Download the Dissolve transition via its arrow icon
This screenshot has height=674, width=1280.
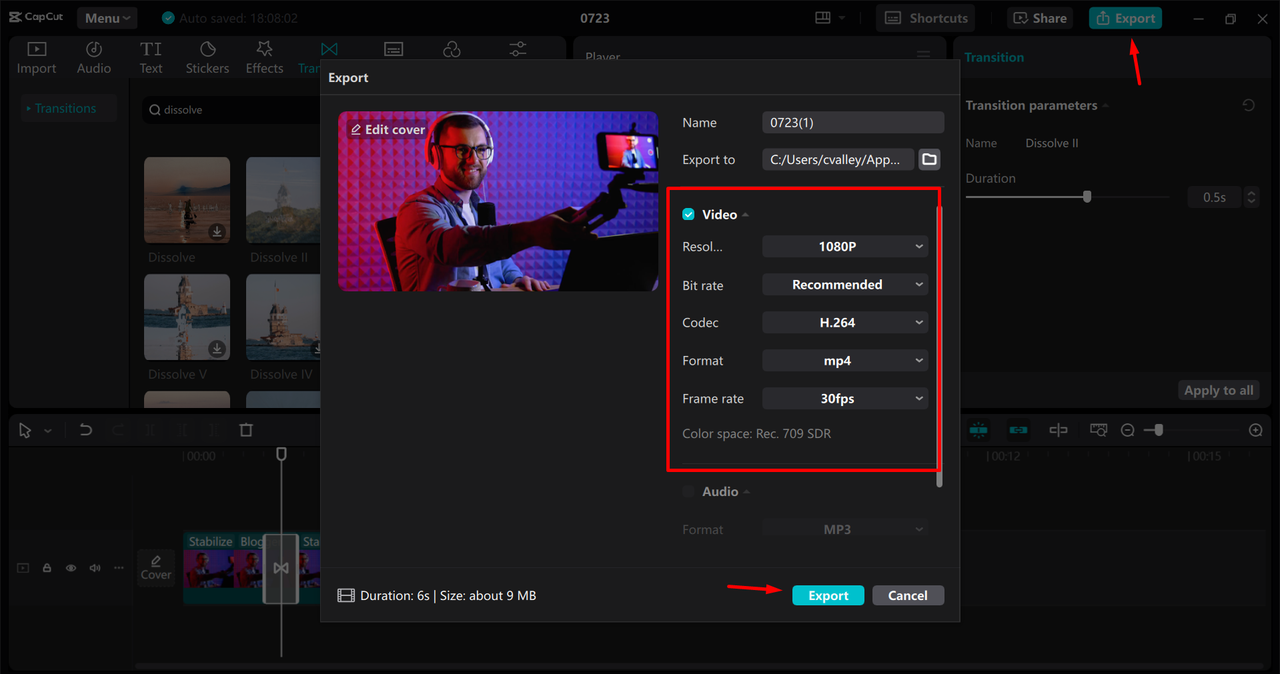(x=217, y=232)
